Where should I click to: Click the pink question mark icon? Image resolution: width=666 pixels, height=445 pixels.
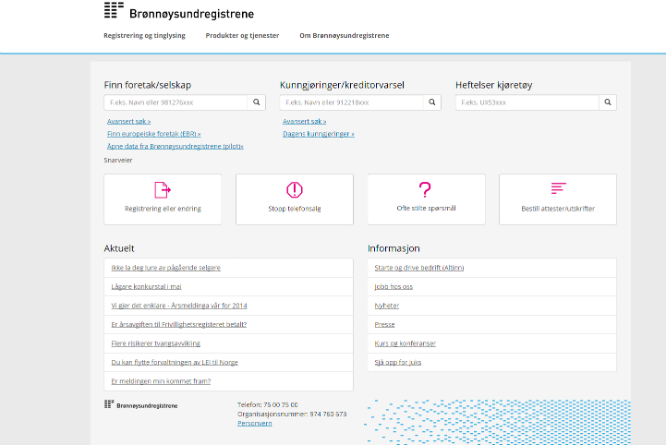point(425,189)
